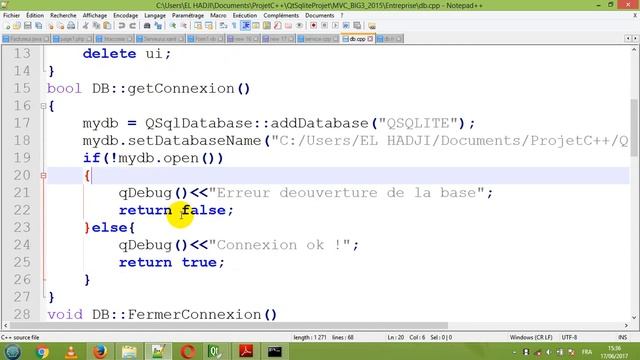Save the current file via toolbar icon
Image resolution: width=640 pixels, height=360 pixels.
[x=28, y=26]
